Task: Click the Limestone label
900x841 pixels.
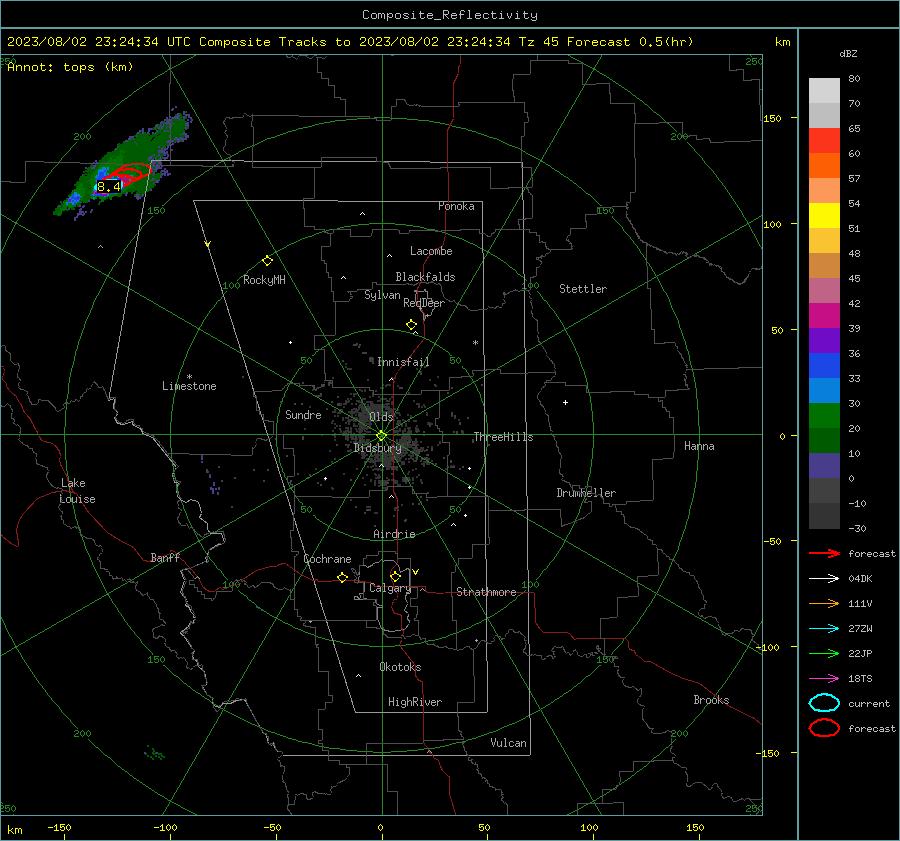Action: [189, 386]
